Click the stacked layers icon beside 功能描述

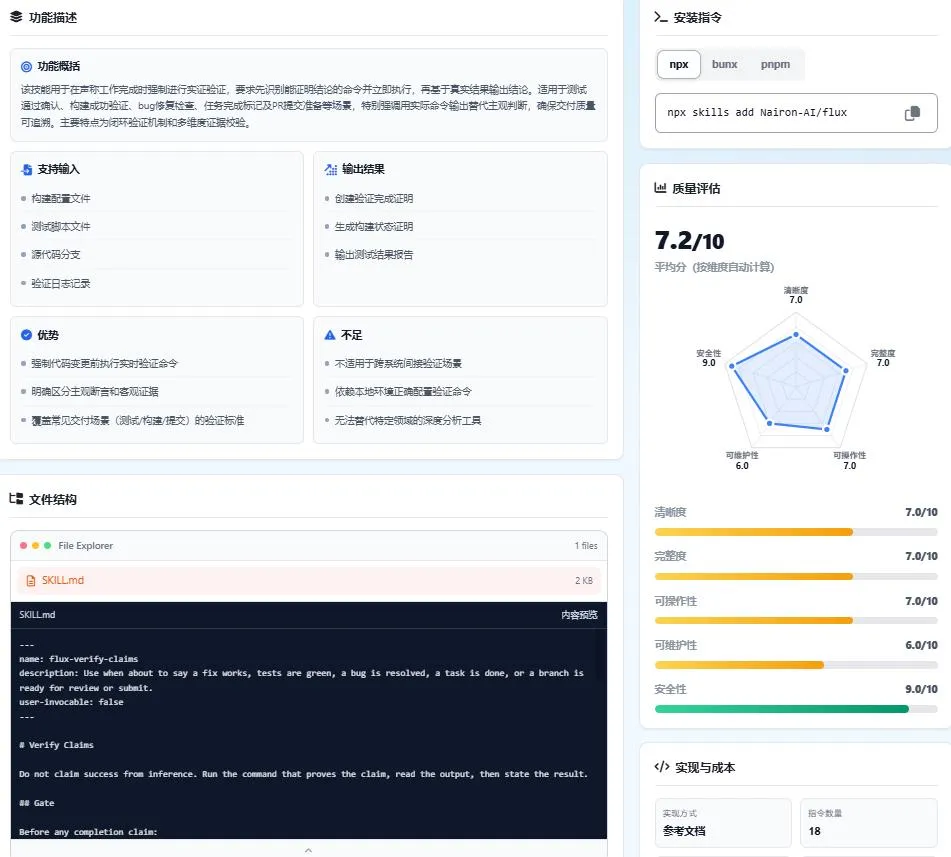pos(16,17)
